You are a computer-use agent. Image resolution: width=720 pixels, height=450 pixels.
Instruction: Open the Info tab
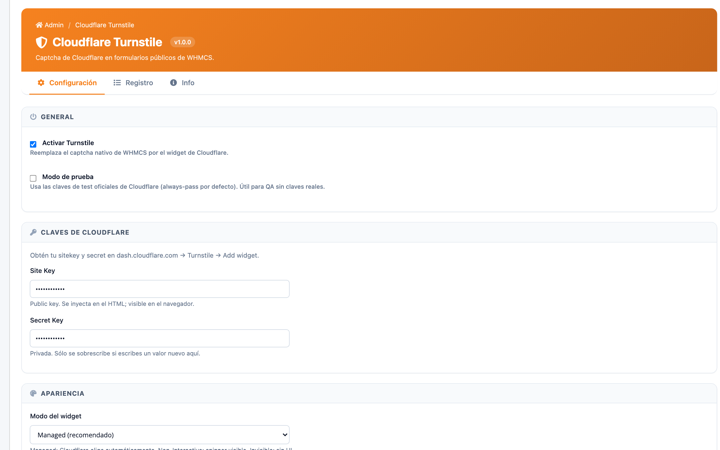[182, 83]
